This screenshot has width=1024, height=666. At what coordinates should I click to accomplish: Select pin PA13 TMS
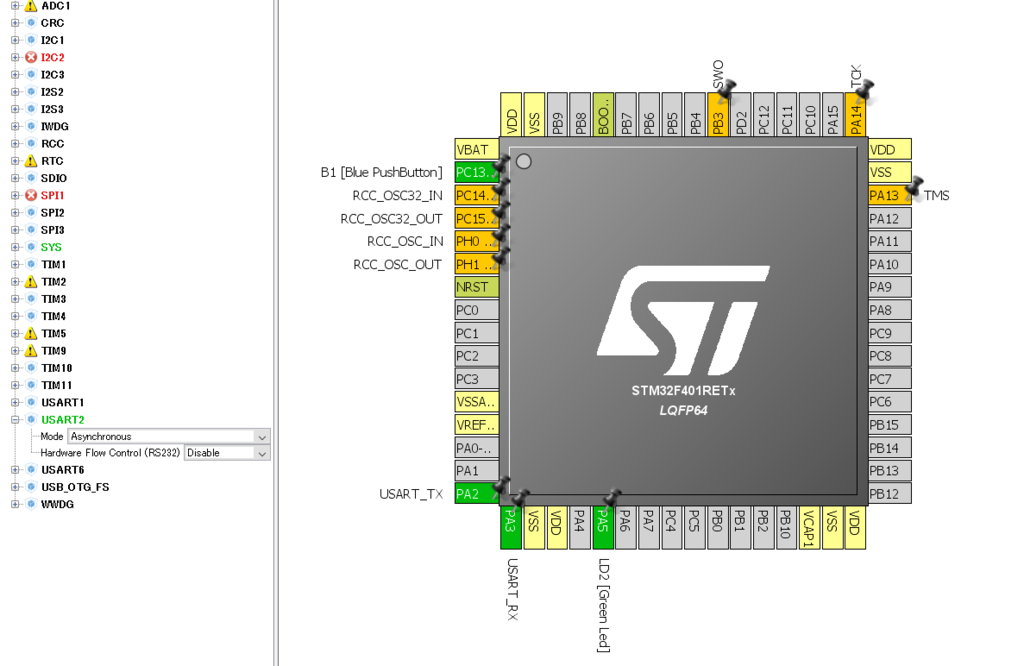pyautogui.click(x=889, y=195)
